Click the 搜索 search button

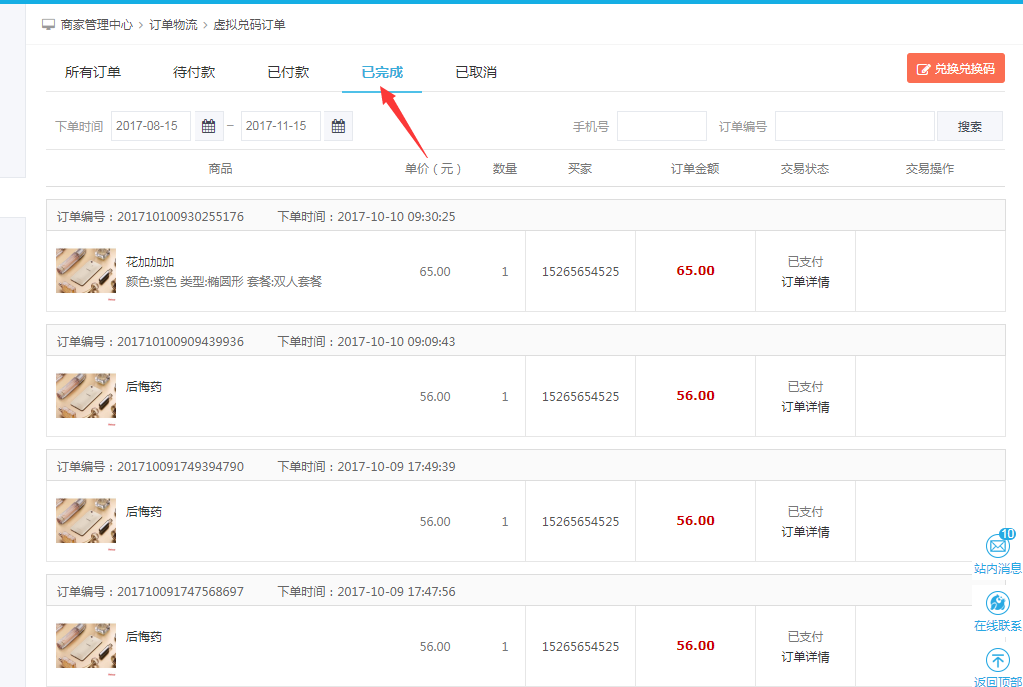click(969, 127)
